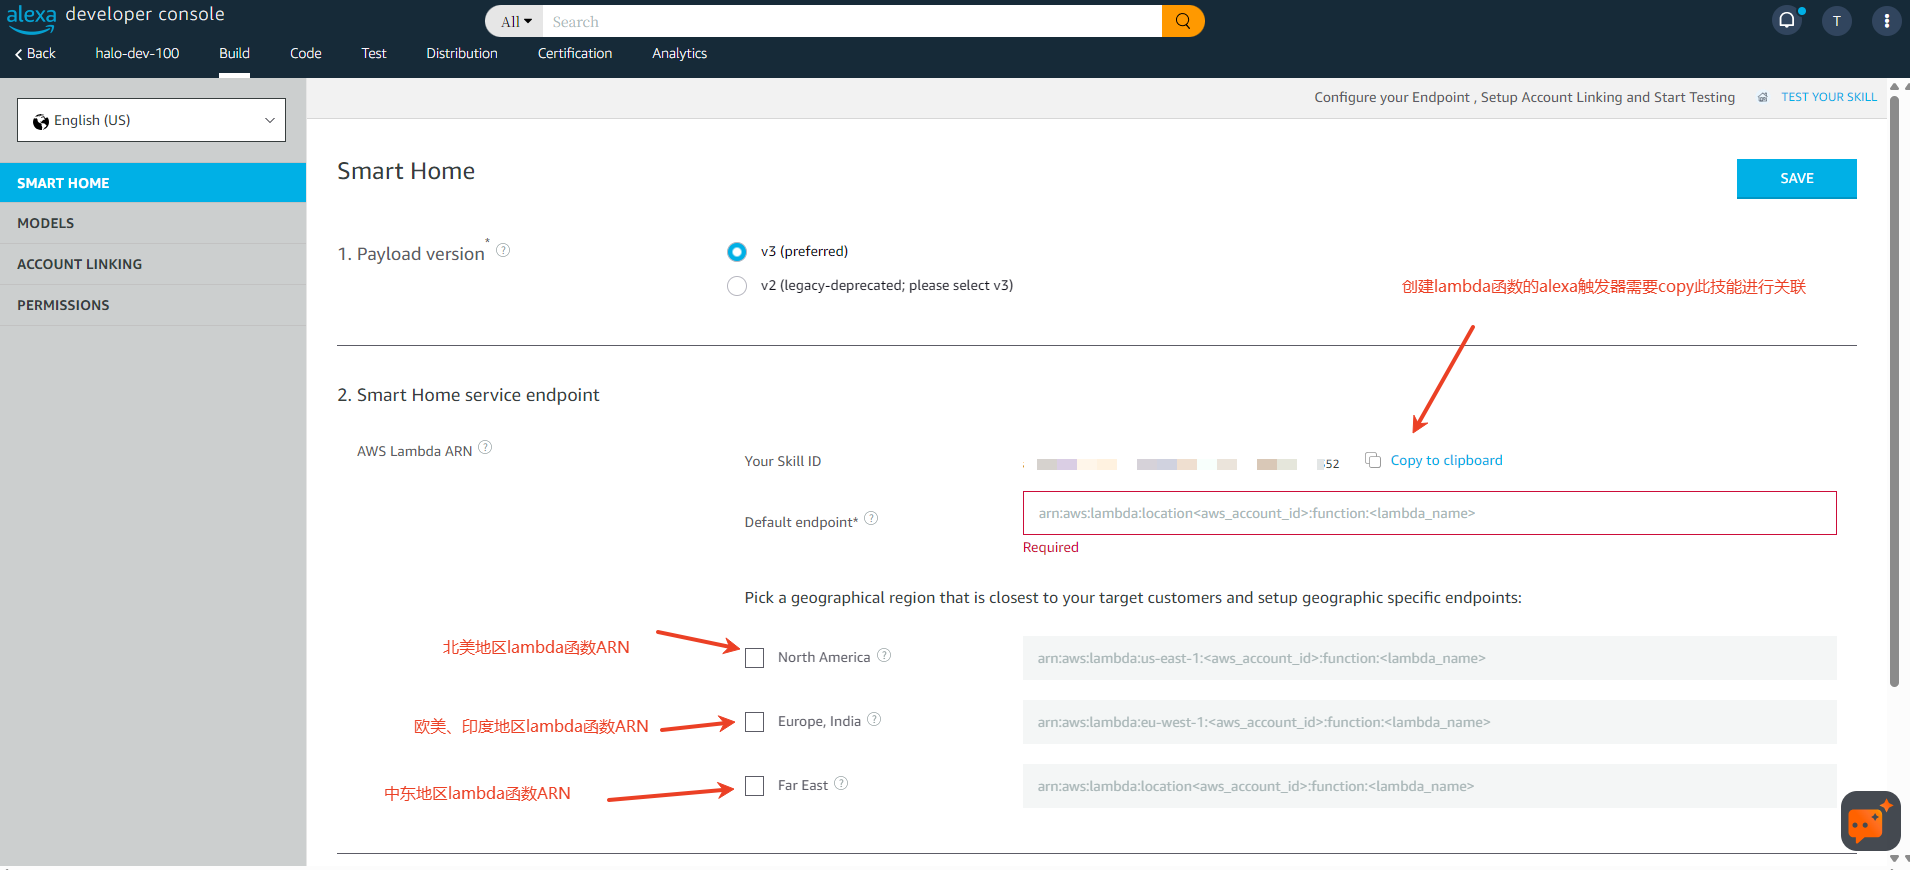The image size is (1910, 870).
Task: Click the help icon next to Payload version
Action: [503, 250]
